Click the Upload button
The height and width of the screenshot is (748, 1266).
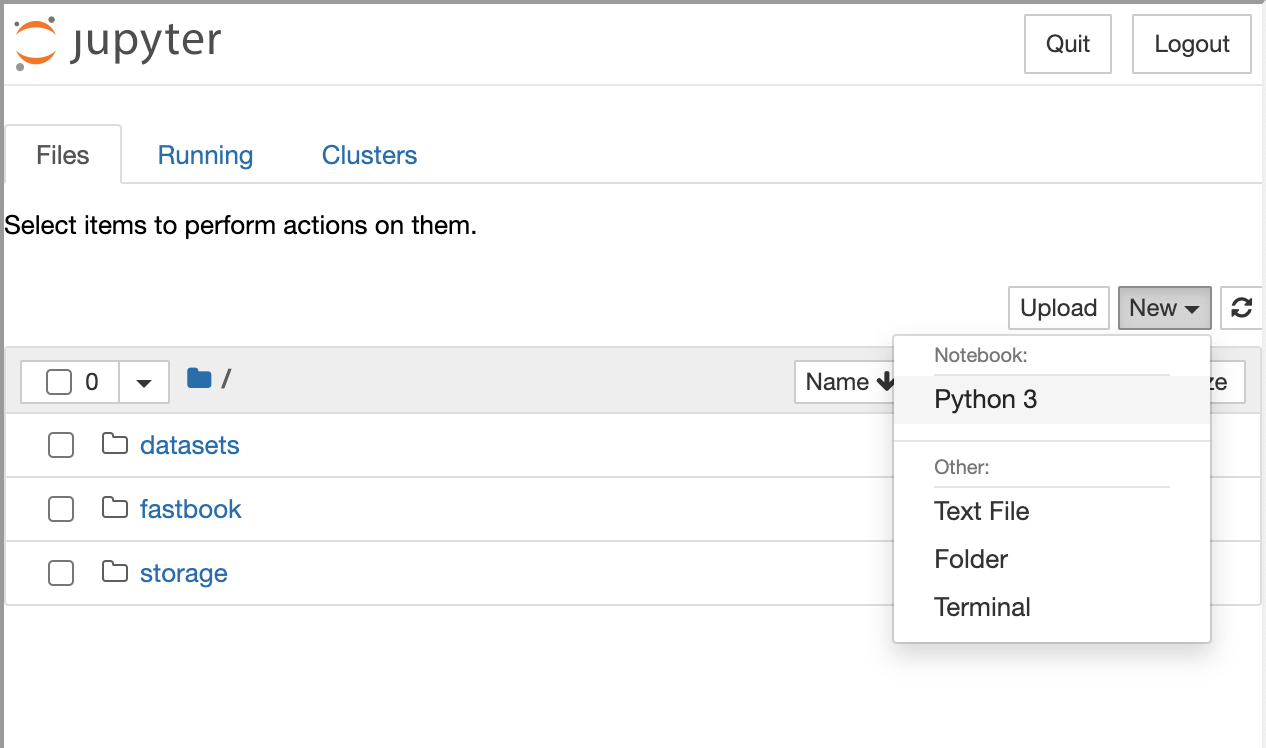(x=1059, y=308)
